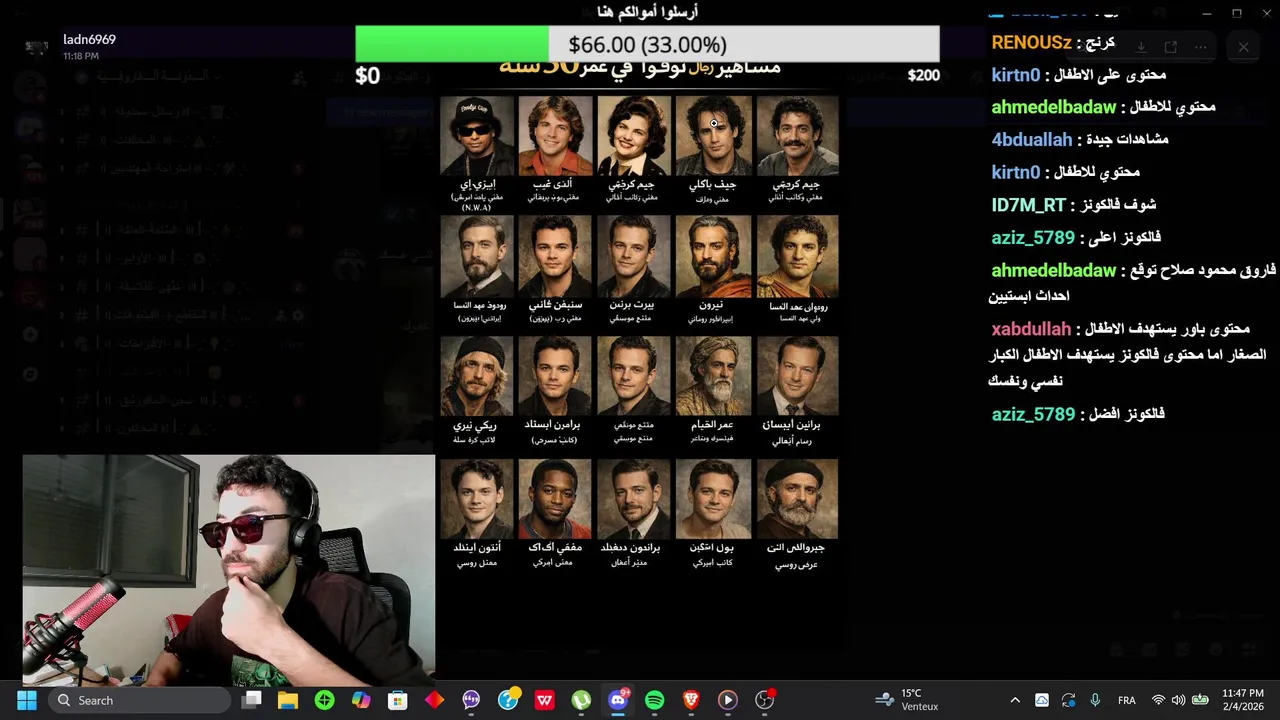Open ladn6969 user profile name
1280x720 pixels.
click(x=89, y=39)
